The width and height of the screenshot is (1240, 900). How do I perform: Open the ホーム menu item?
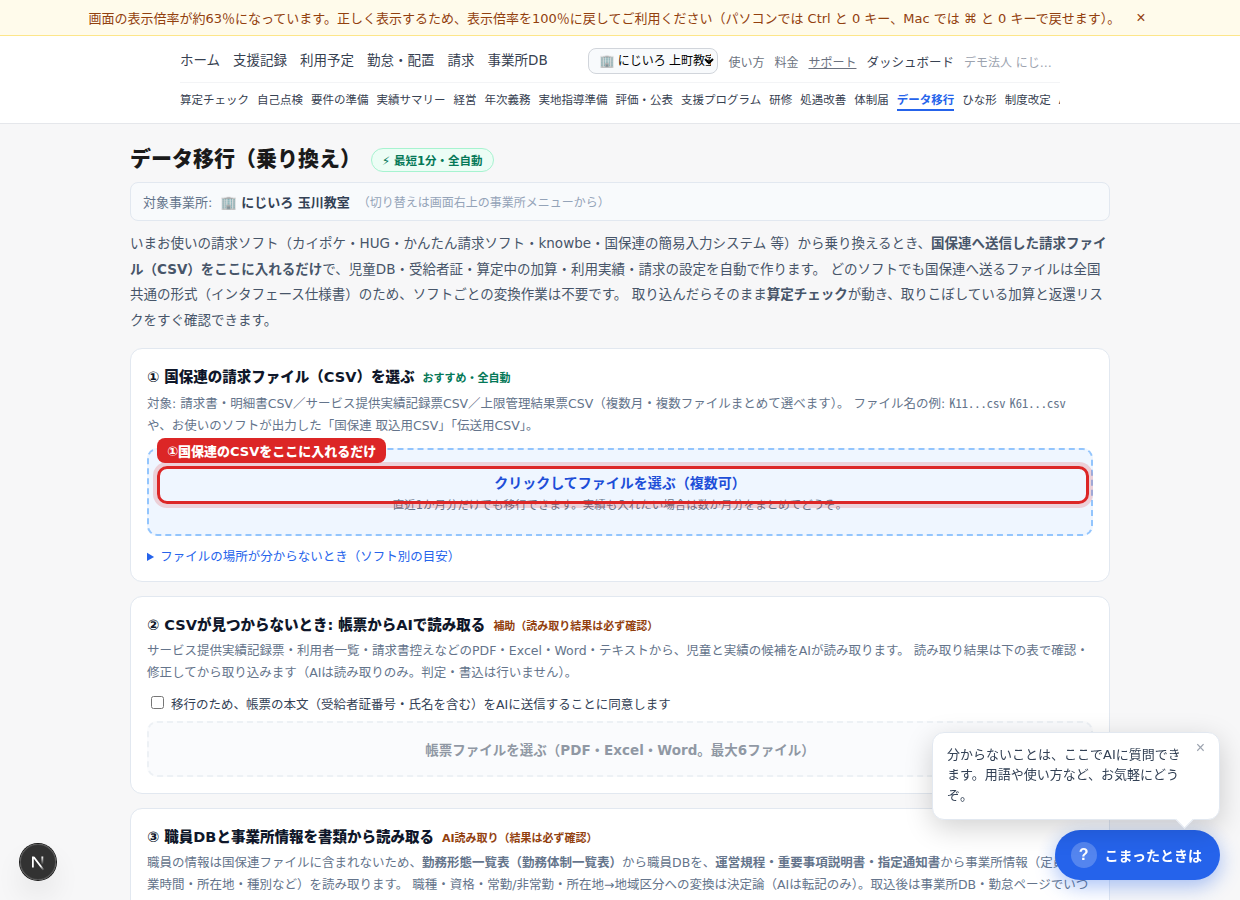pyautogui.click(x=200, y=61)
